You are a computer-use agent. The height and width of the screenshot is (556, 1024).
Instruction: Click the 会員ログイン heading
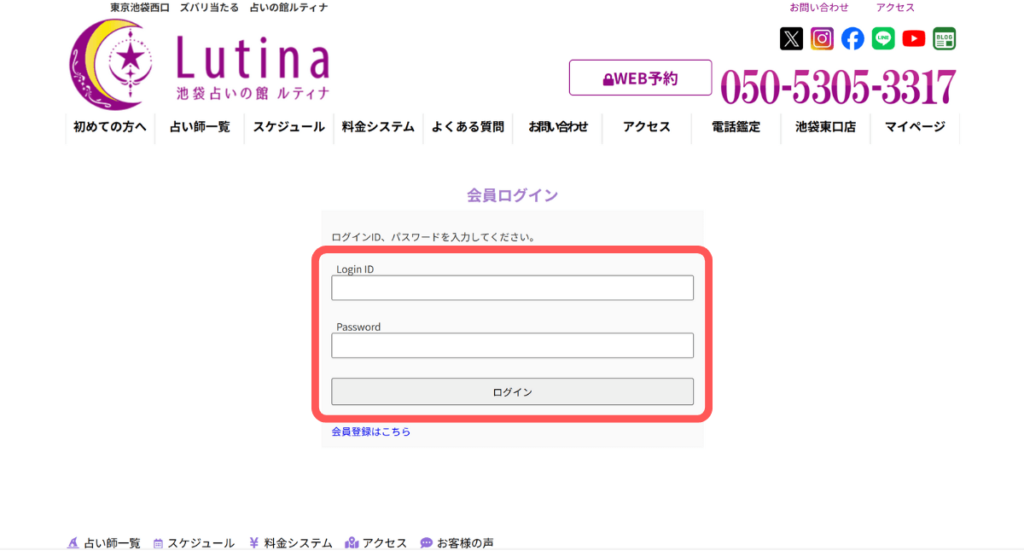512,195
